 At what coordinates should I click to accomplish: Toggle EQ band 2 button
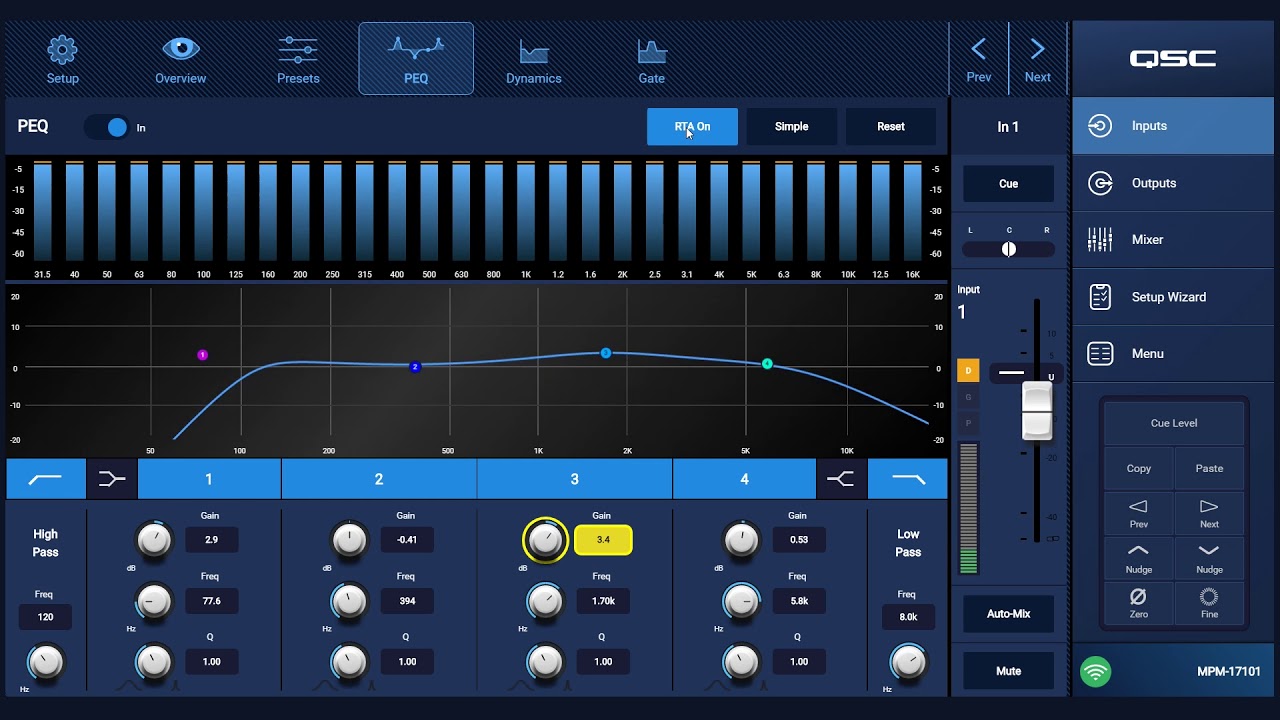tap(379, 479)
